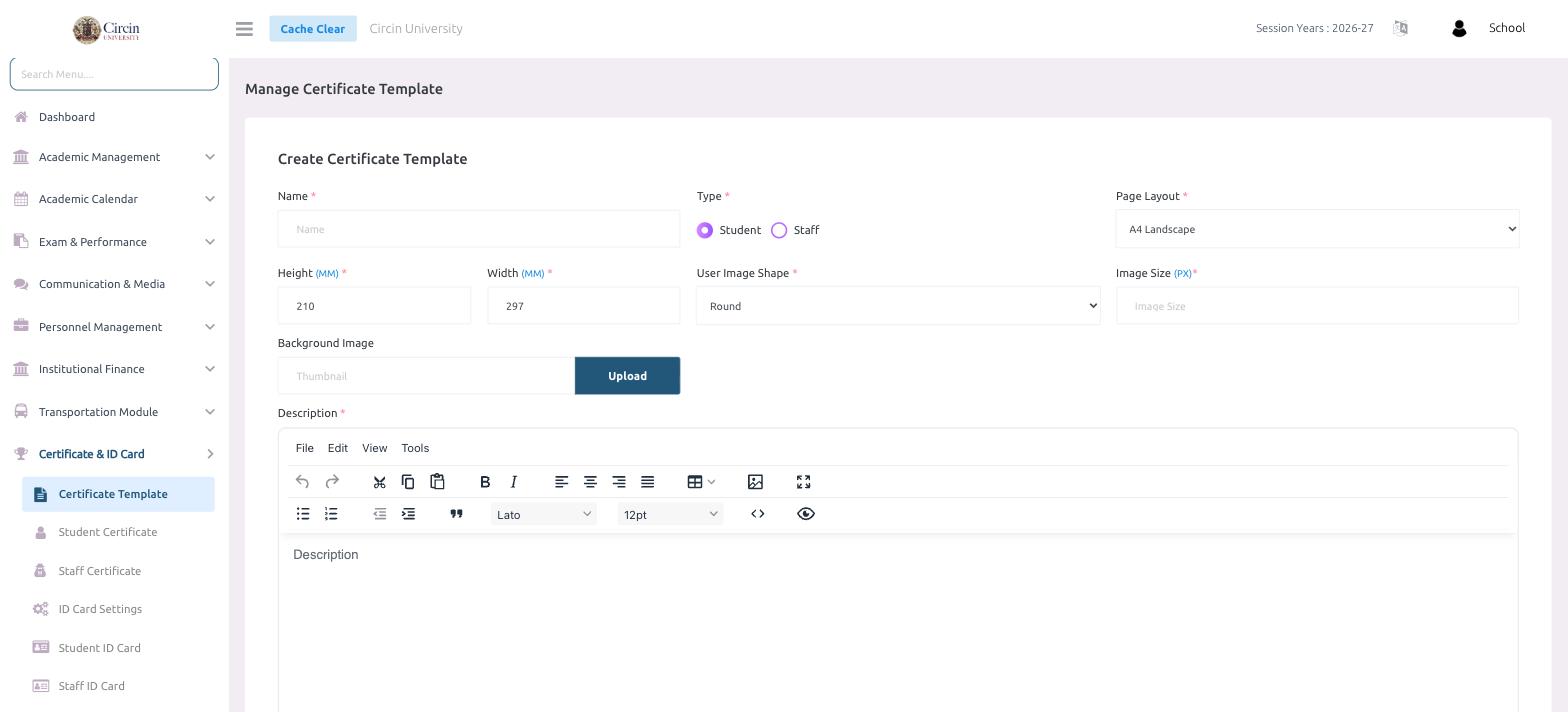Viewport: 1568px width, 712px height.
Task: Open the editor Edit menu
Action: click(338, 448)
